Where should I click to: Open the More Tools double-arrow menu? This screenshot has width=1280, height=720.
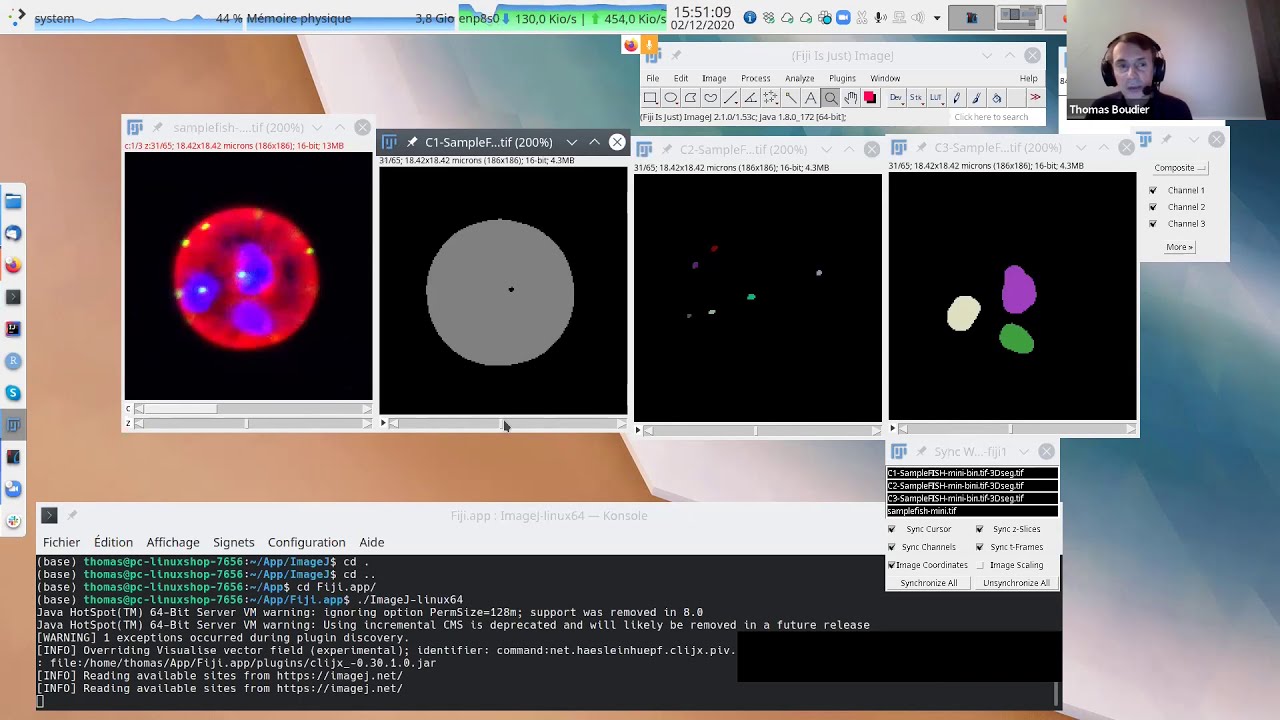pyautogui.click(x=1035, y=98)
